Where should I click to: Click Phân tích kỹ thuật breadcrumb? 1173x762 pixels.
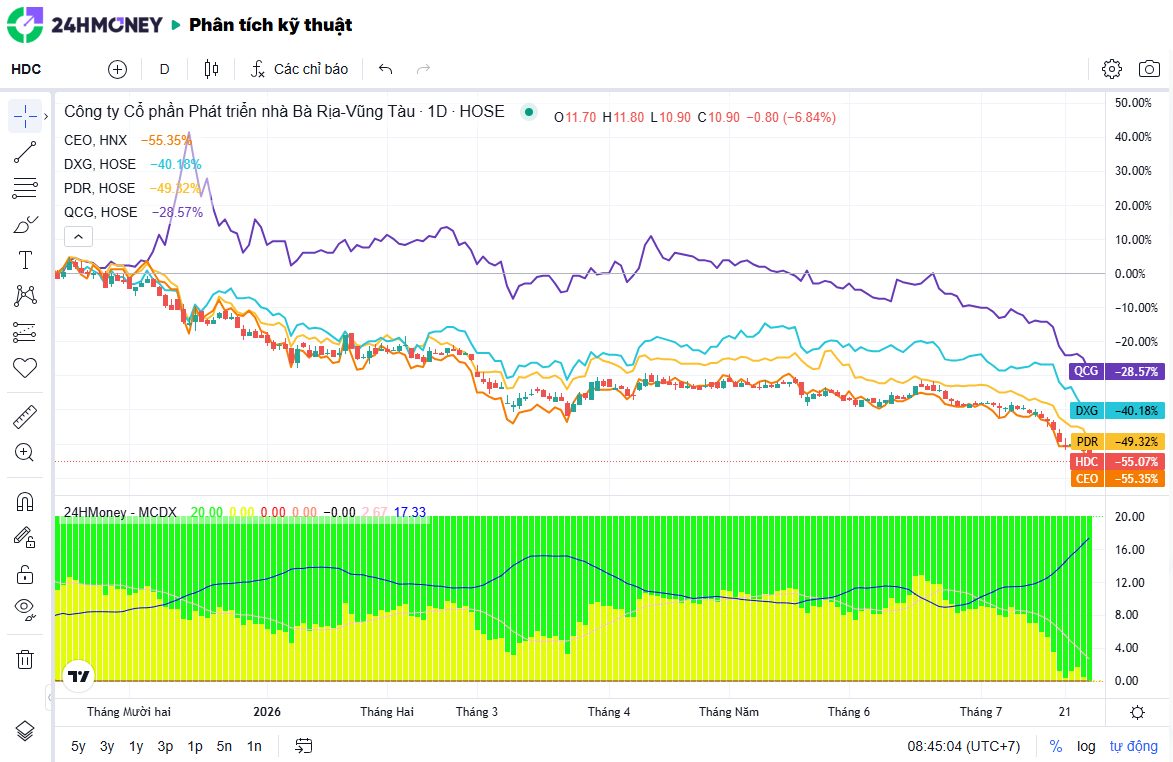click(x=271, y=25)
